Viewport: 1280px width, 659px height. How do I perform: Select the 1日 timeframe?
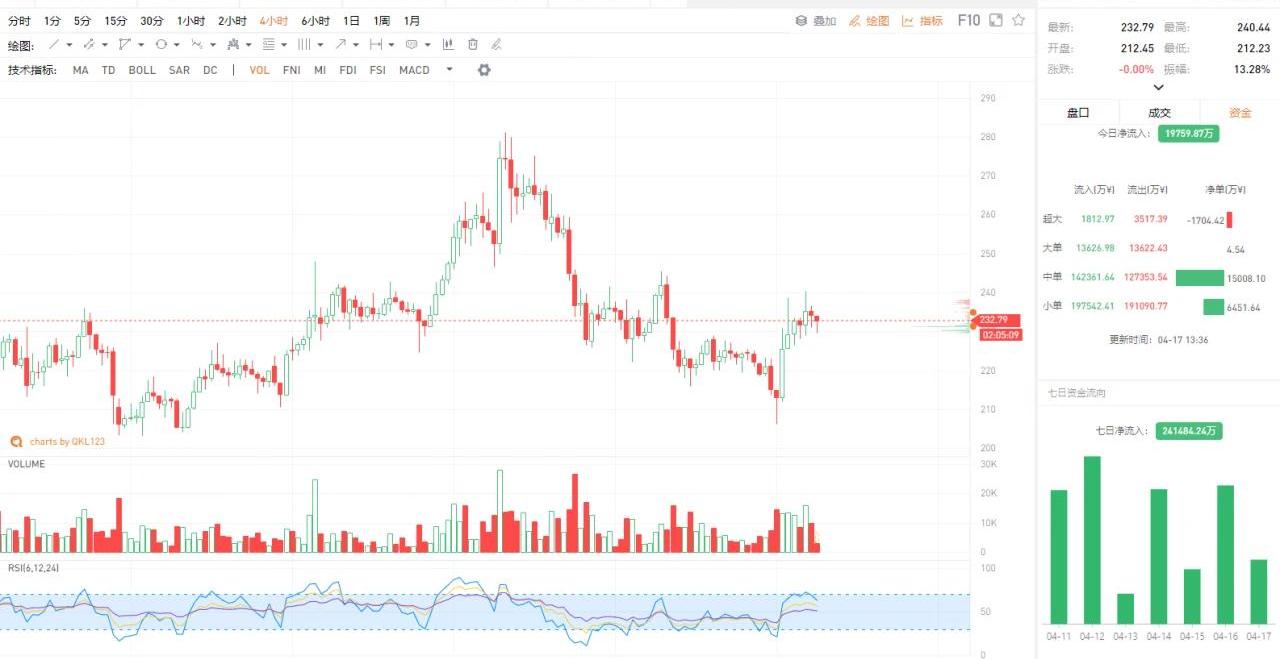(351, 21)
